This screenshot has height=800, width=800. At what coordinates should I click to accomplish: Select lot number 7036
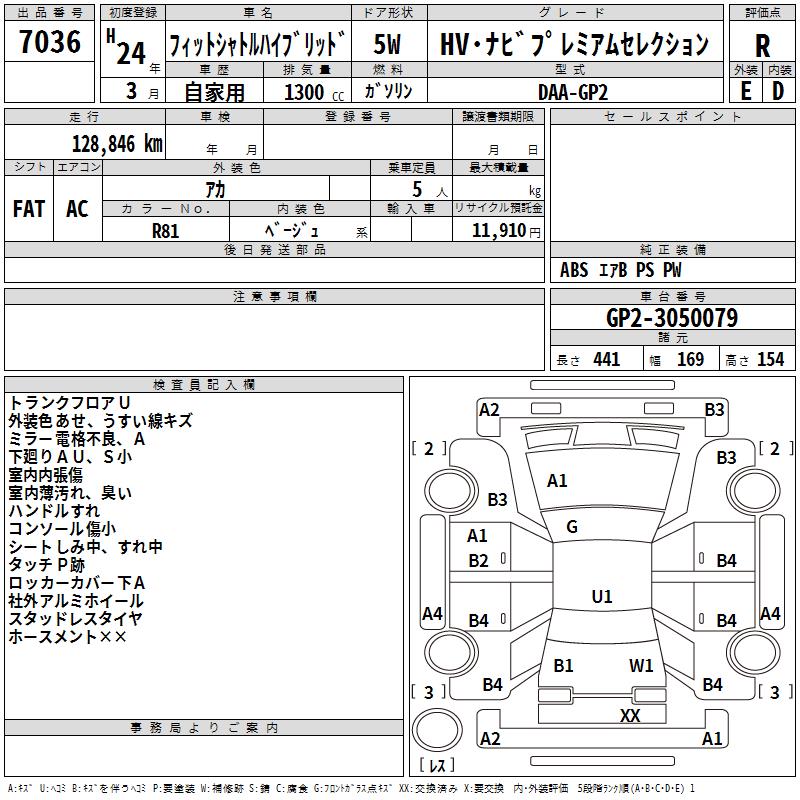coord(50,41)
